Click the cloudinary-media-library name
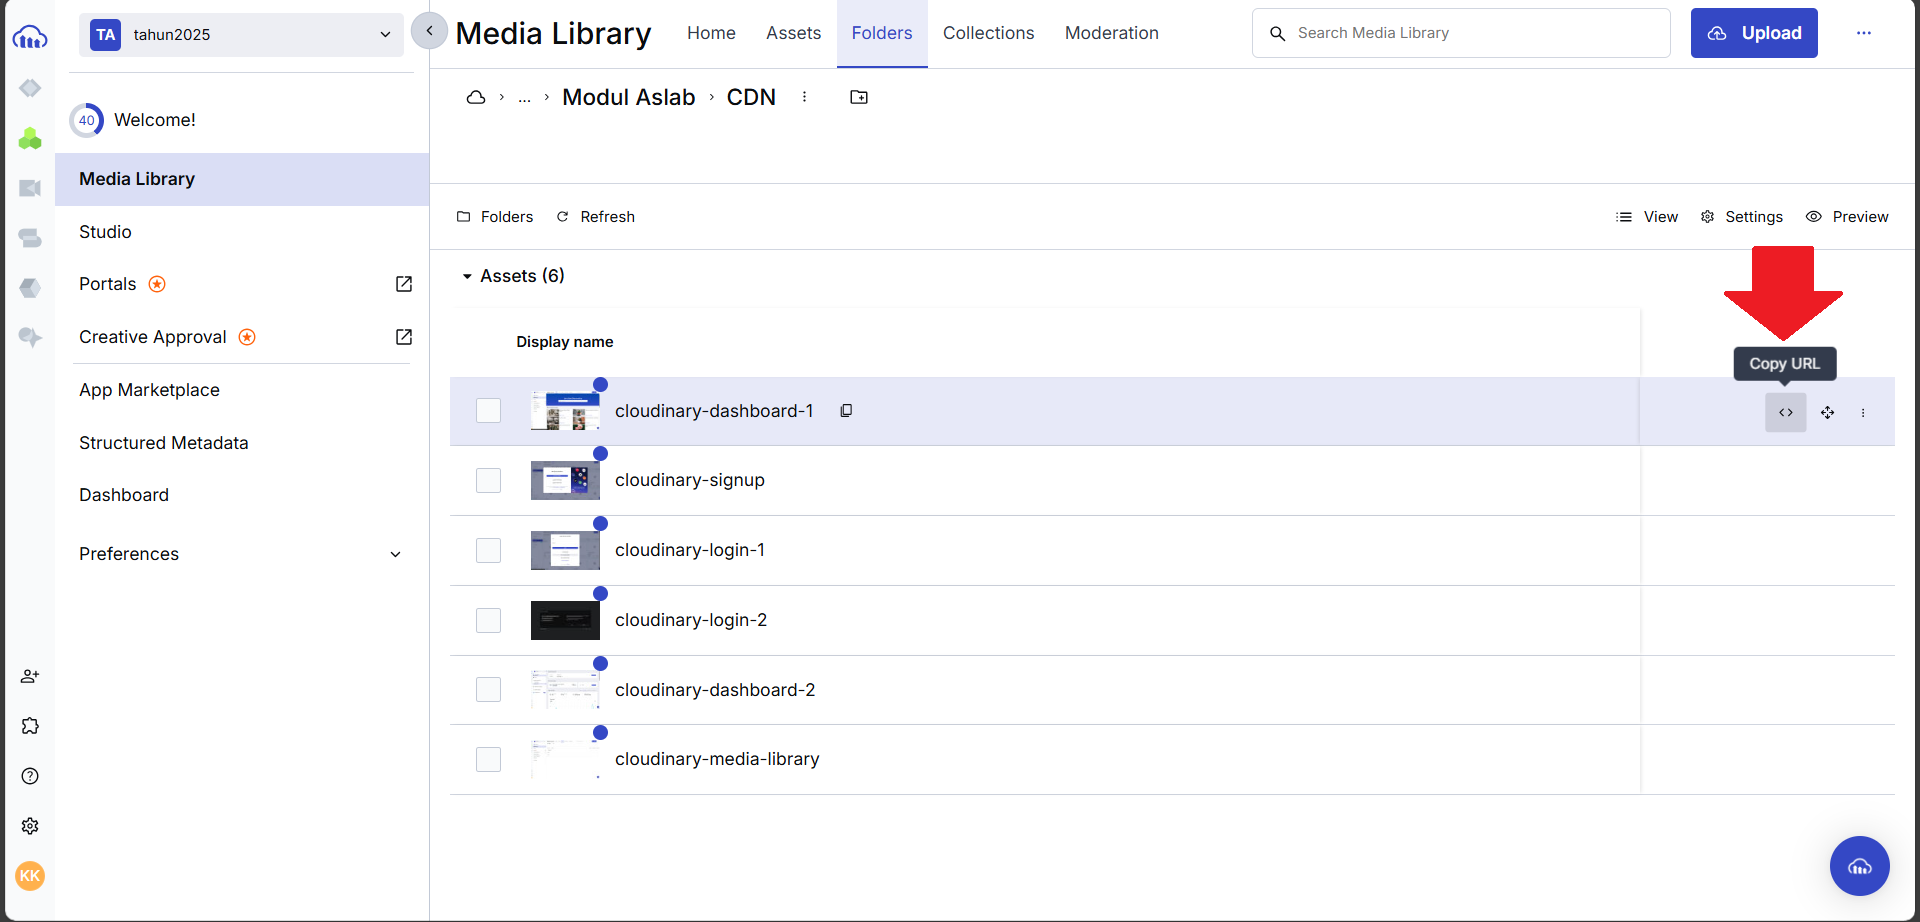Viewport: 1920px width, 922px height. coord(717,759)
